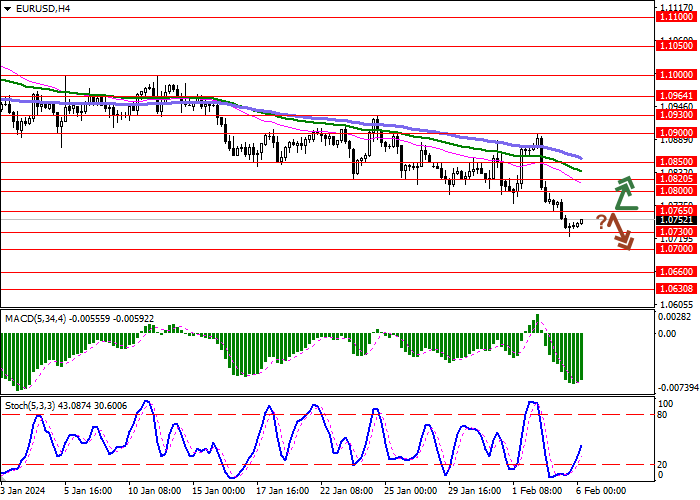Select the 10 Jan 08:00 time label
The image size is (700, 500).
155,490
